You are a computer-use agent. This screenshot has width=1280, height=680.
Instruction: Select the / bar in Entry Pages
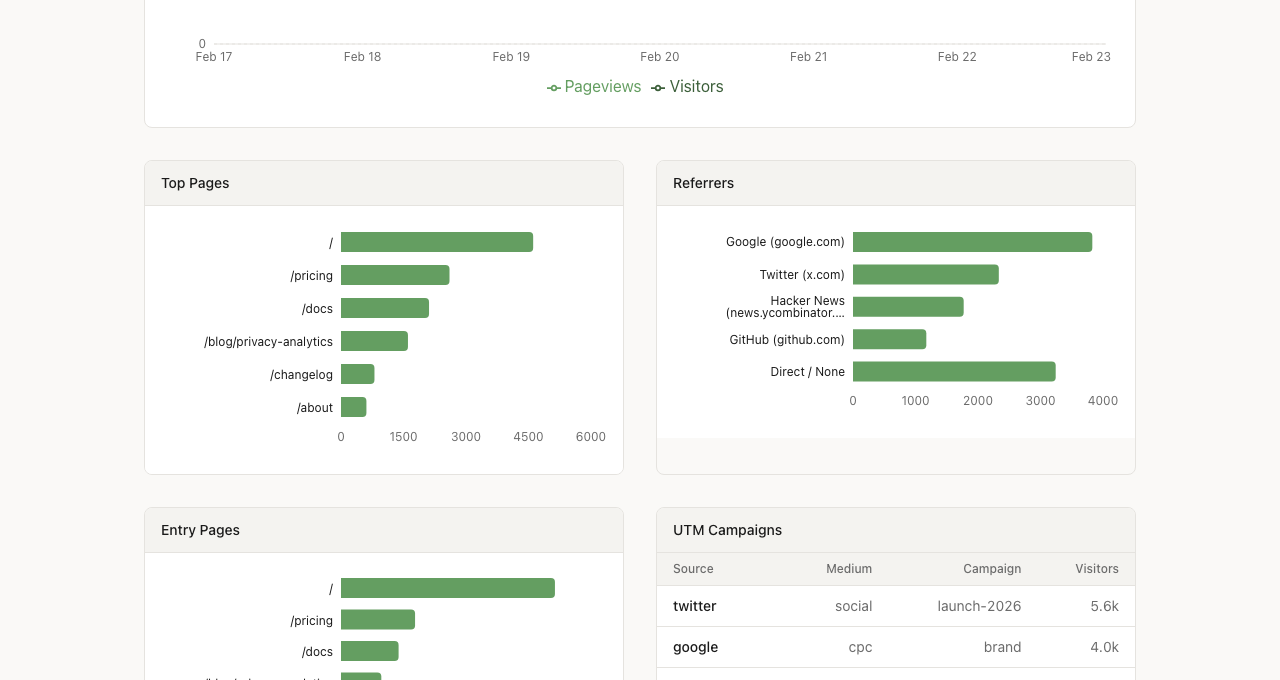point(448,588)
